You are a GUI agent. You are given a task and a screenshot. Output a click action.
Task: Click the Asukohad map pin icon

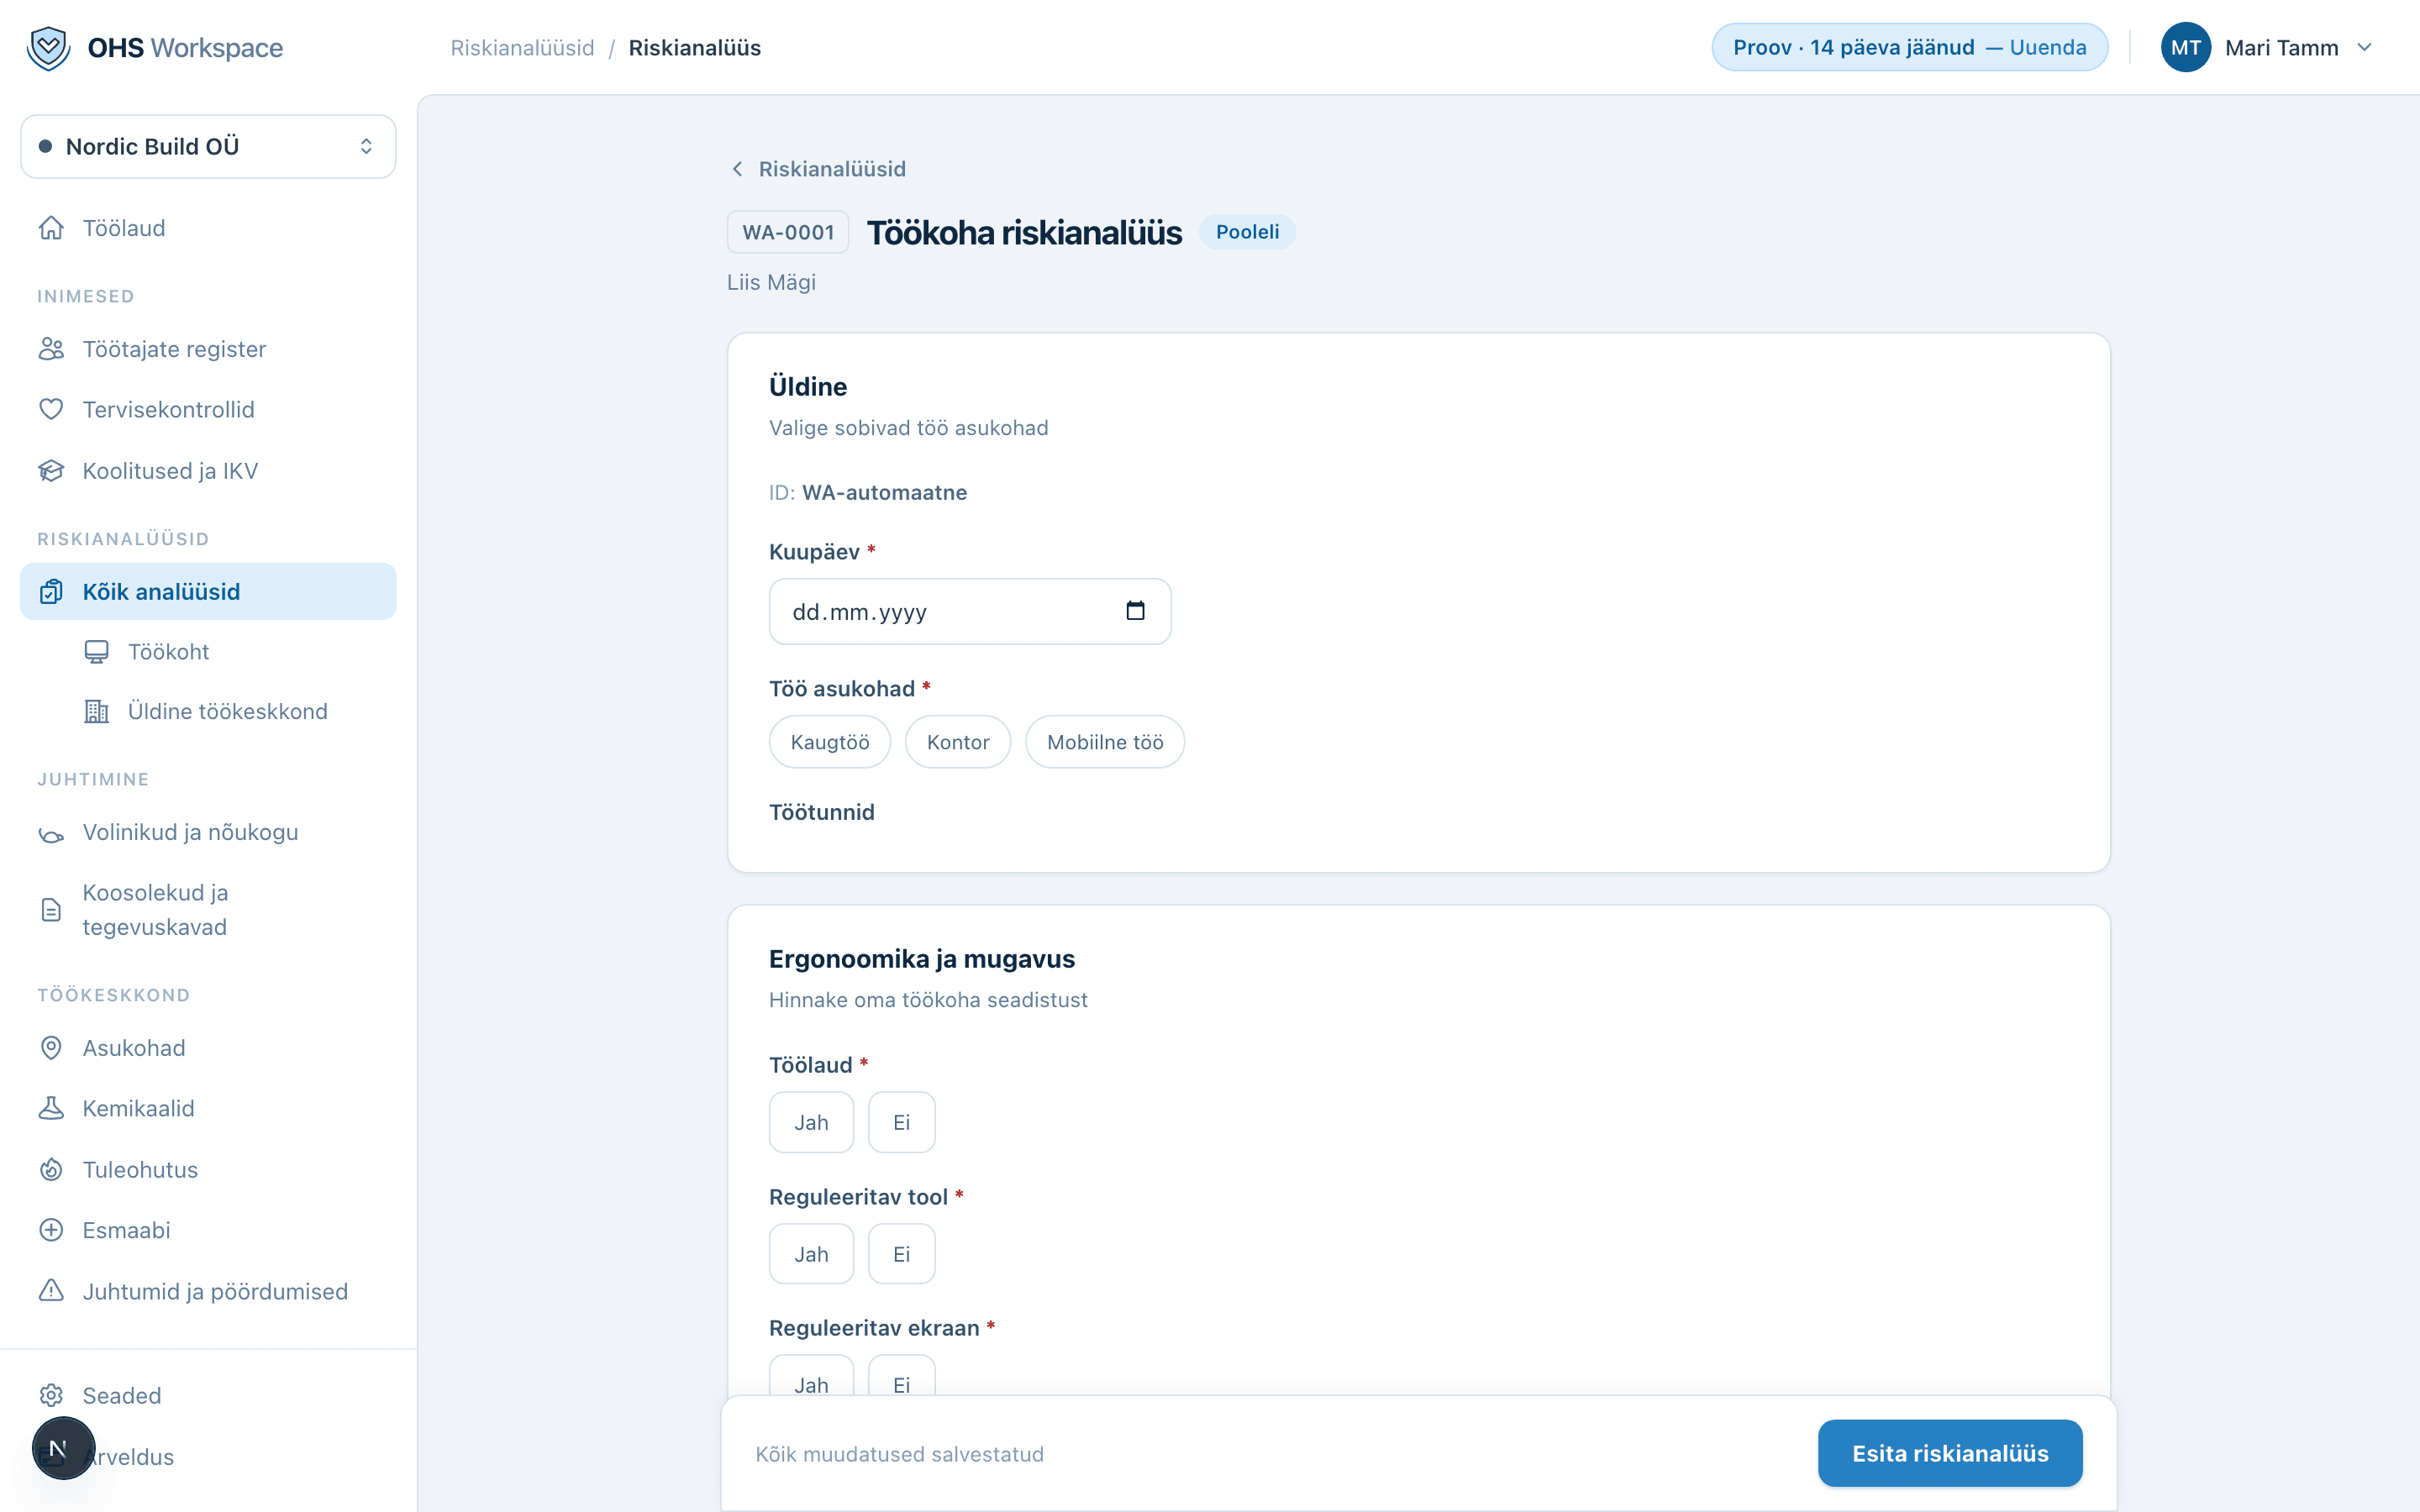pos(51,1048)
